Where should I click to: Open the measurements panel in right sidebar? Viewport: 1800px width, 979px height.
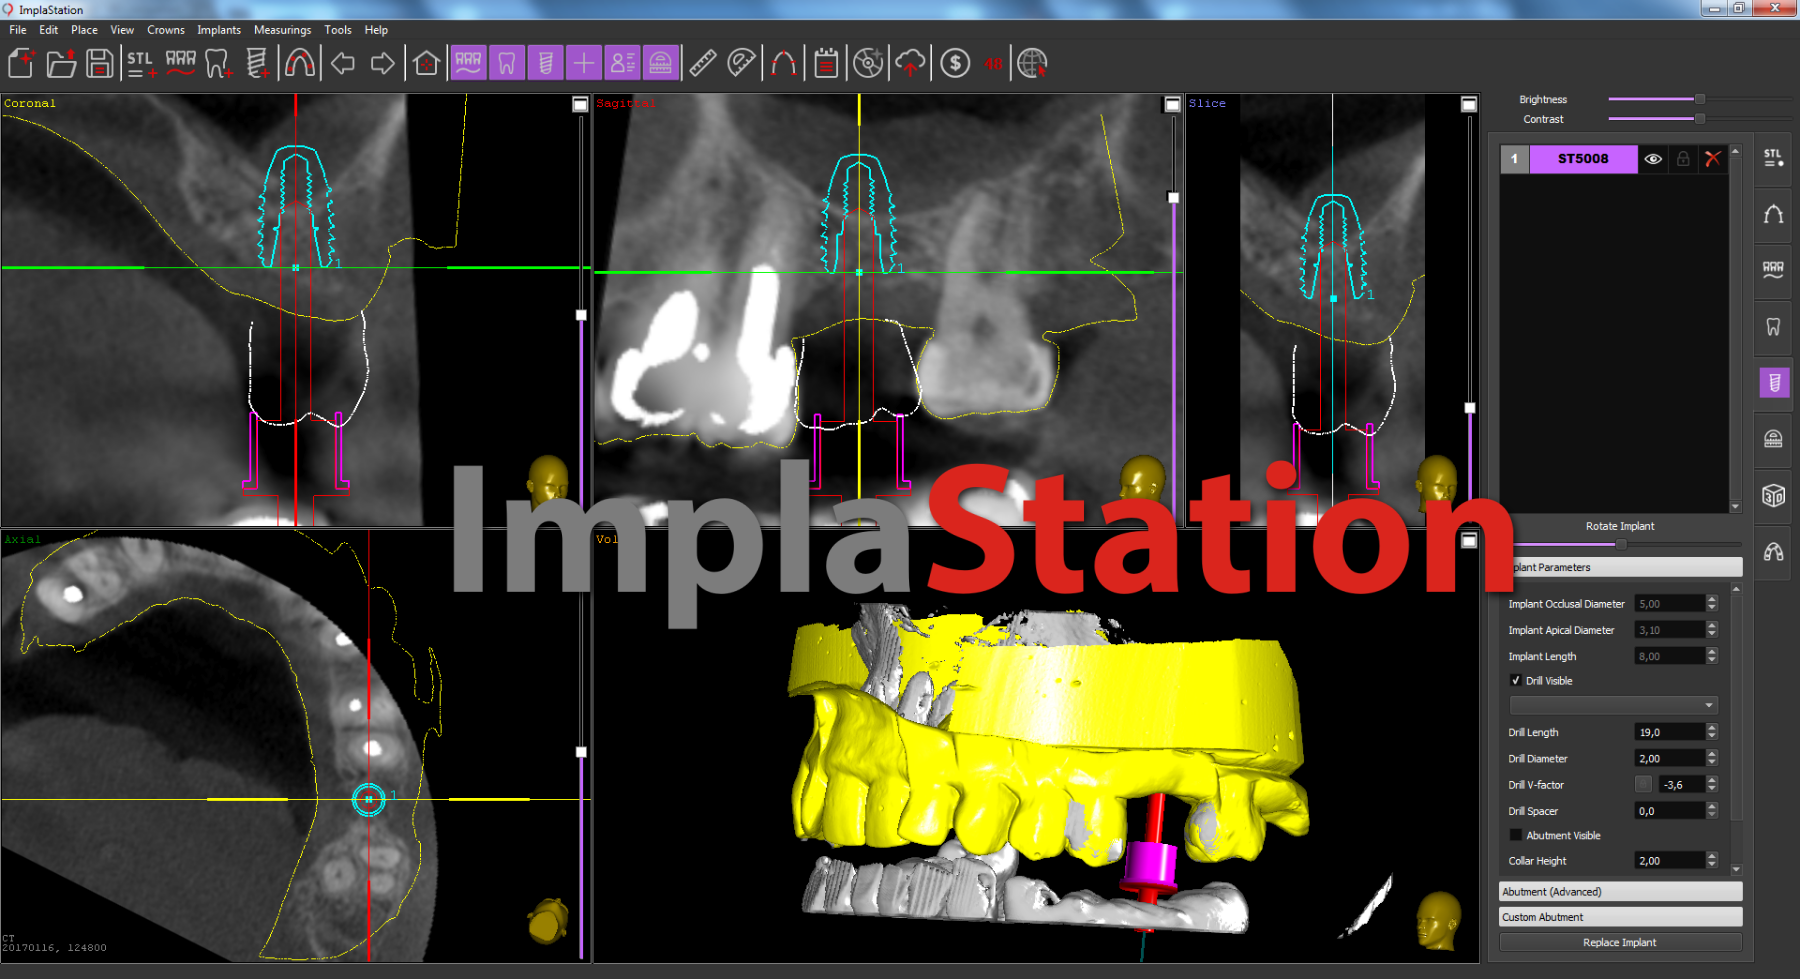pyautogui.click(x=1773, y=439)
